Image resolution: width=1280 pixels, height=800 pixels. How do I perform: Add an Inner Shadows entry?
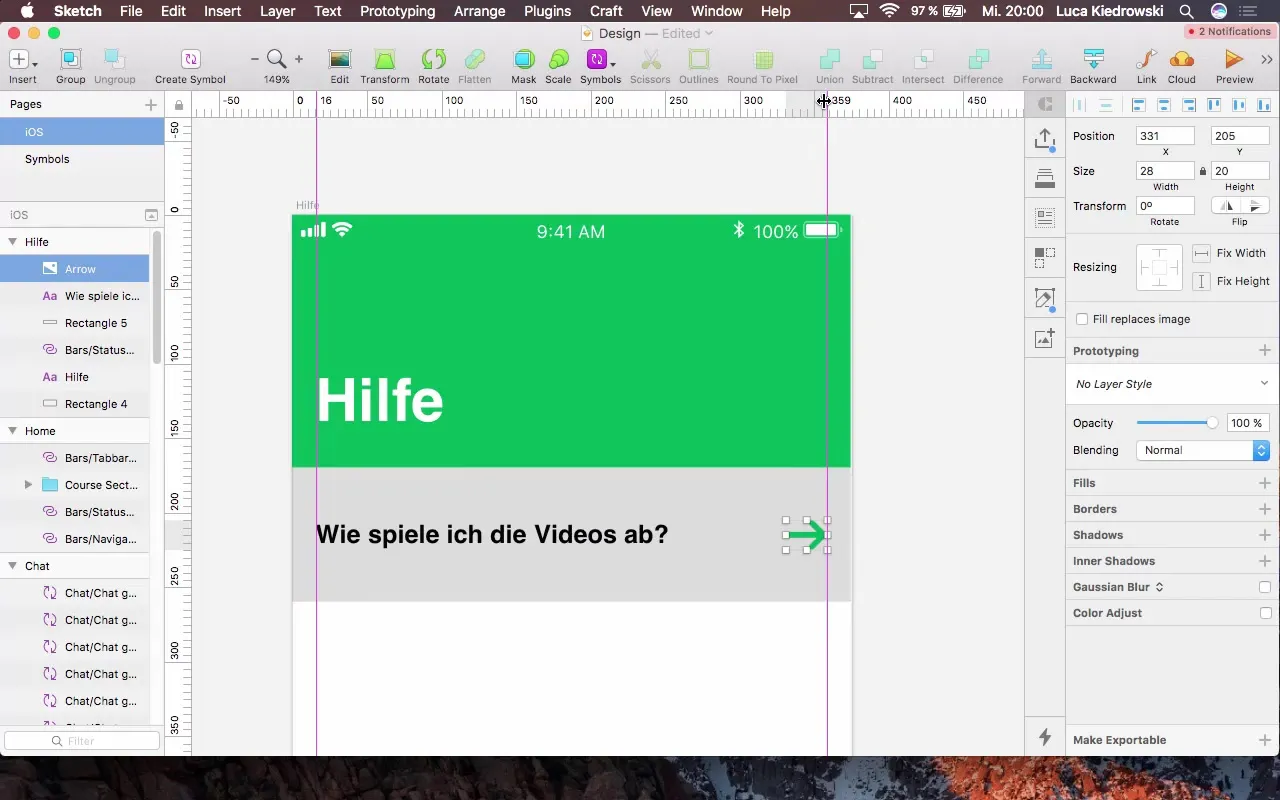click(x=1265, y=561)
